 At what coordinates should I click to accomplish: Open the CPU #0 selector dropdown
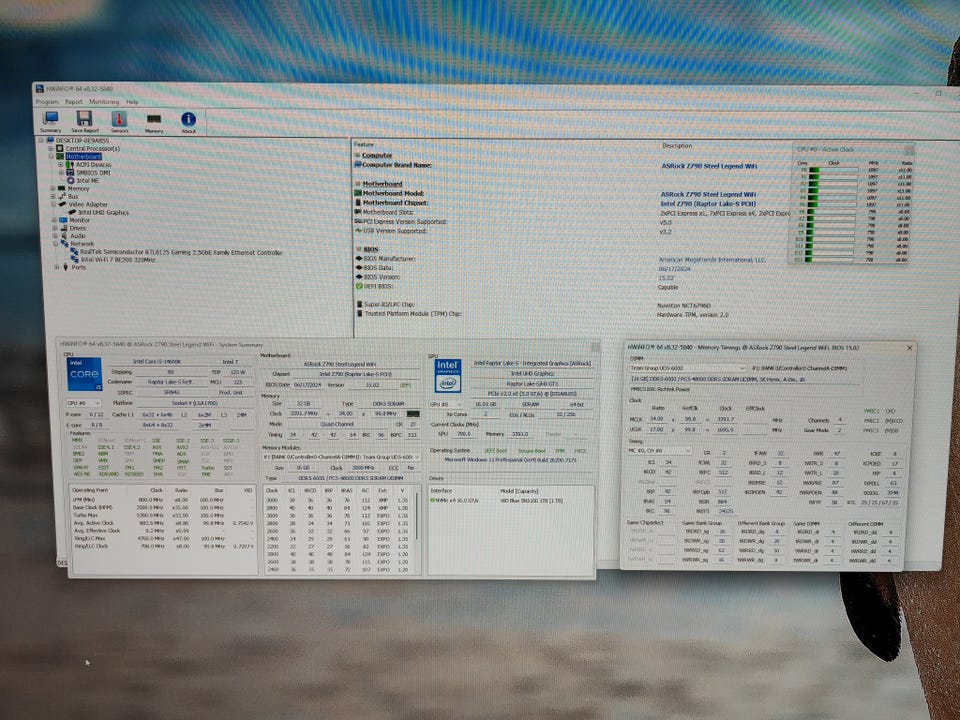(x=84, y=403)
